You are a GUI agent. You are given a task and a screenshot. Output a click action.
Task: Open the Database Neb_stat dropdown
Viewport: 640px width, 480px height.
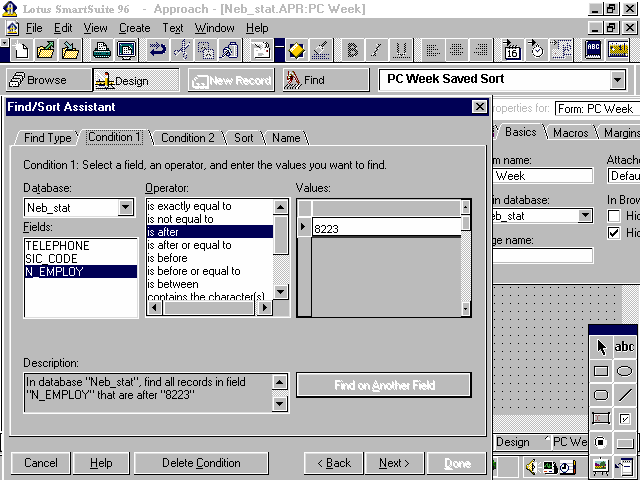tap(126, 208)
